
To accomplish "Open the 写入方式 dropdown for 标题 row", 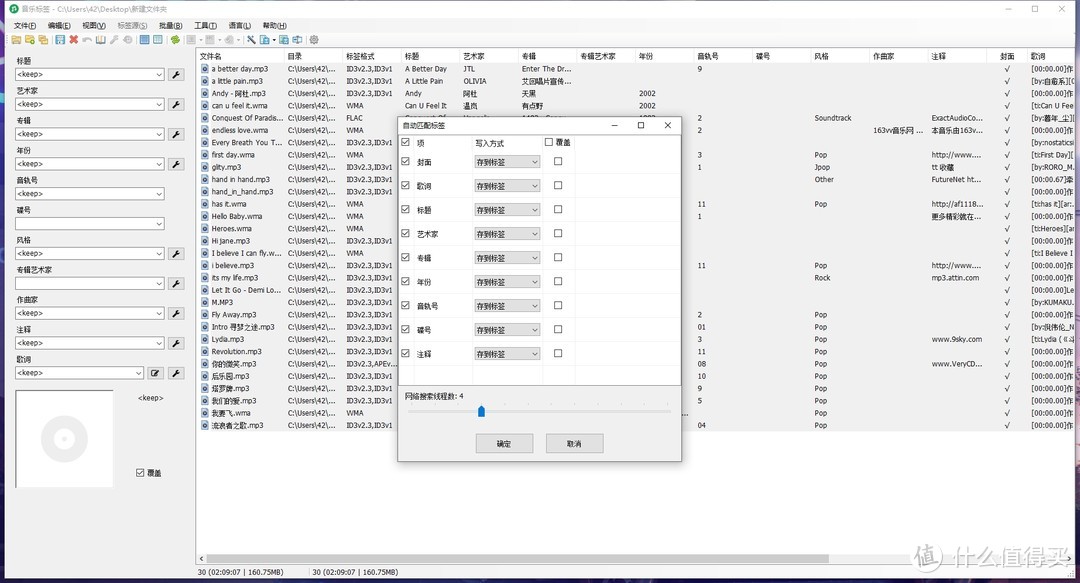I will coord(507,210).
